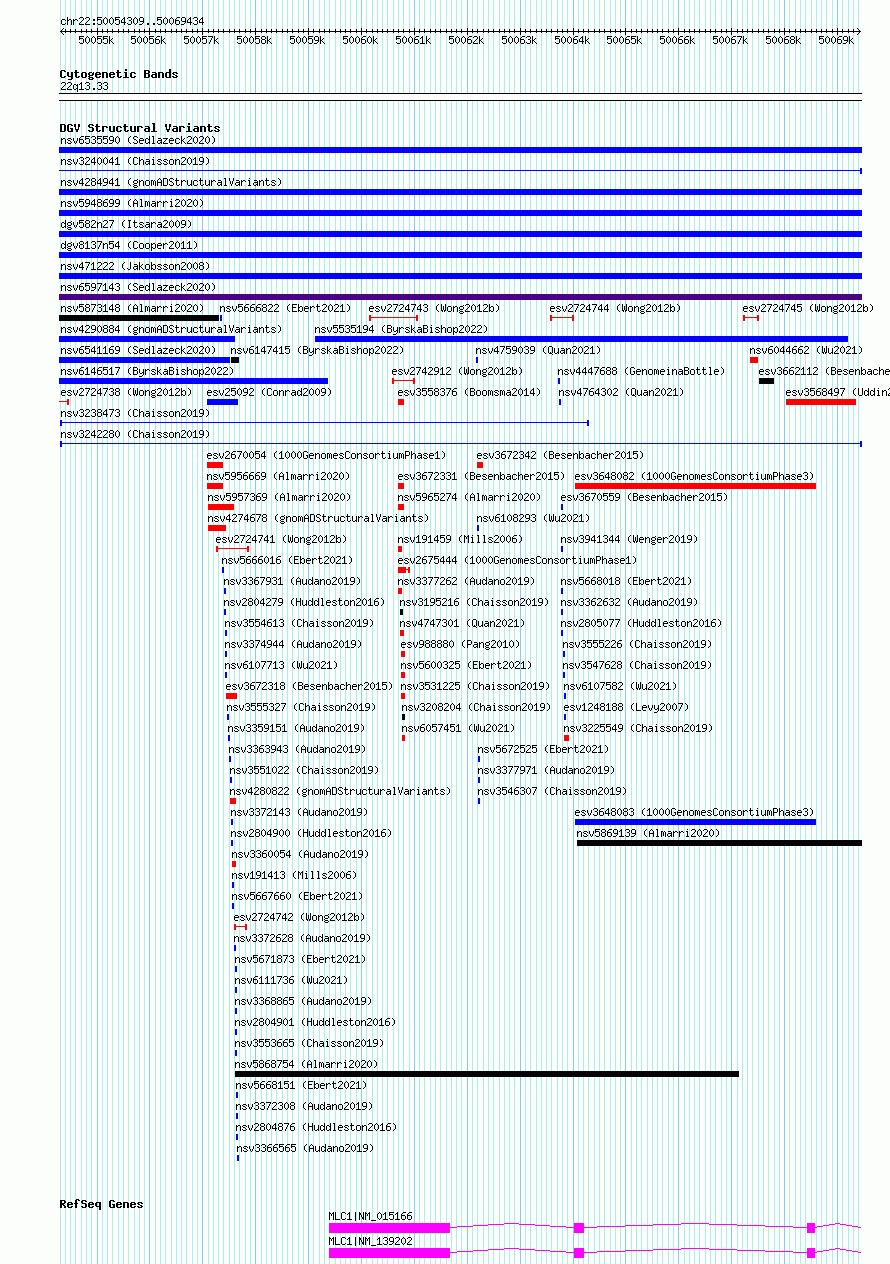Click the RefSeq Genes track title
Image resolution: width=890 pixels, height=1264 pixels.
101,1205
